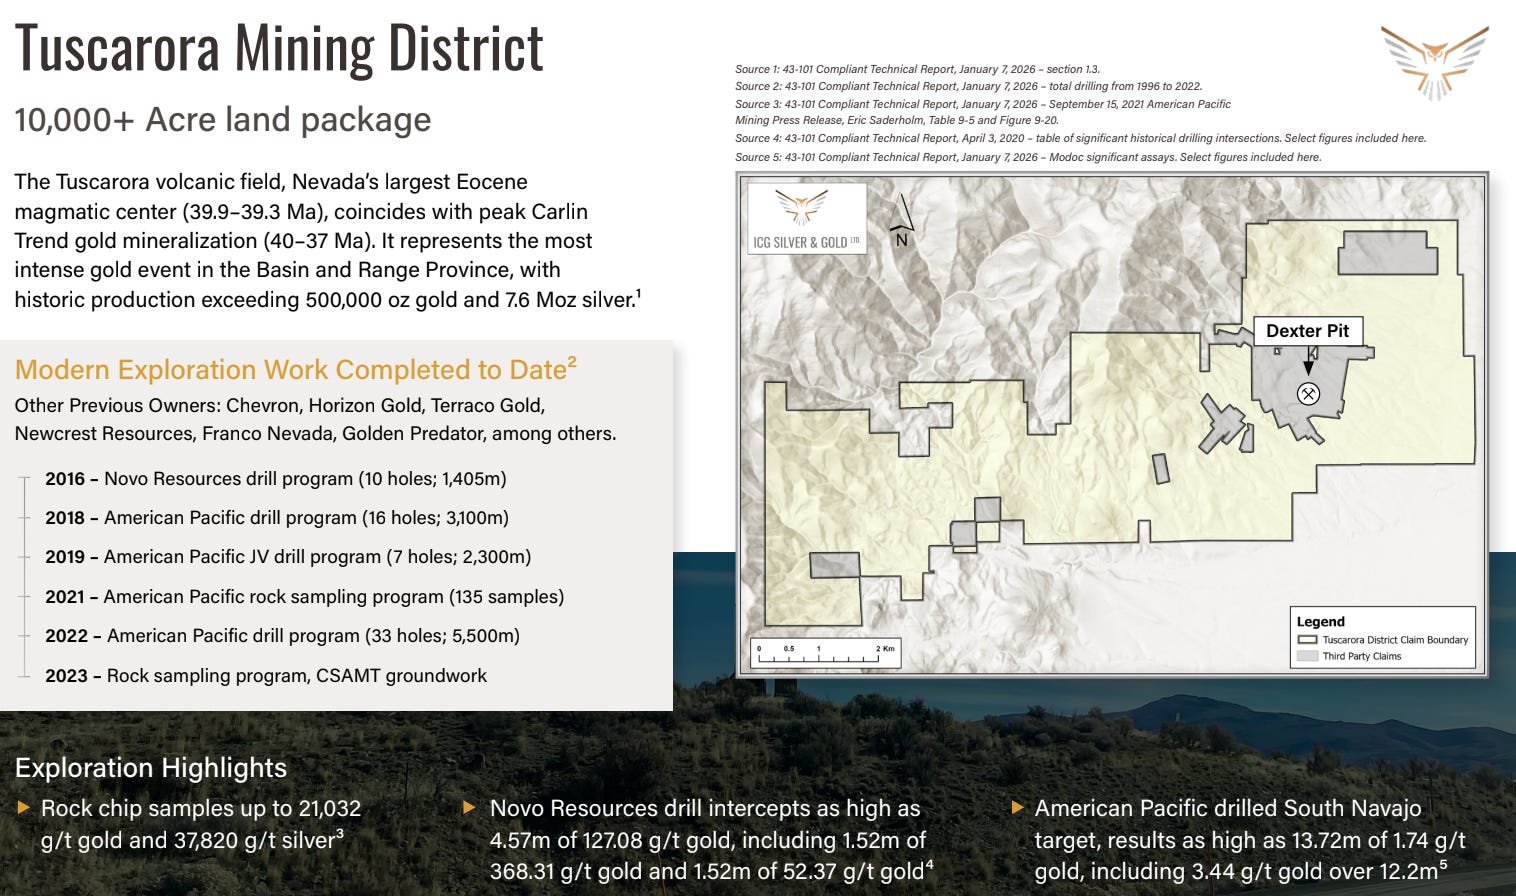Viewport: 1516px width, 896px height.
Task: Click the '10,000+ Acre land package' subtitle
Action: pyautogui.click(x=223, y=120)
